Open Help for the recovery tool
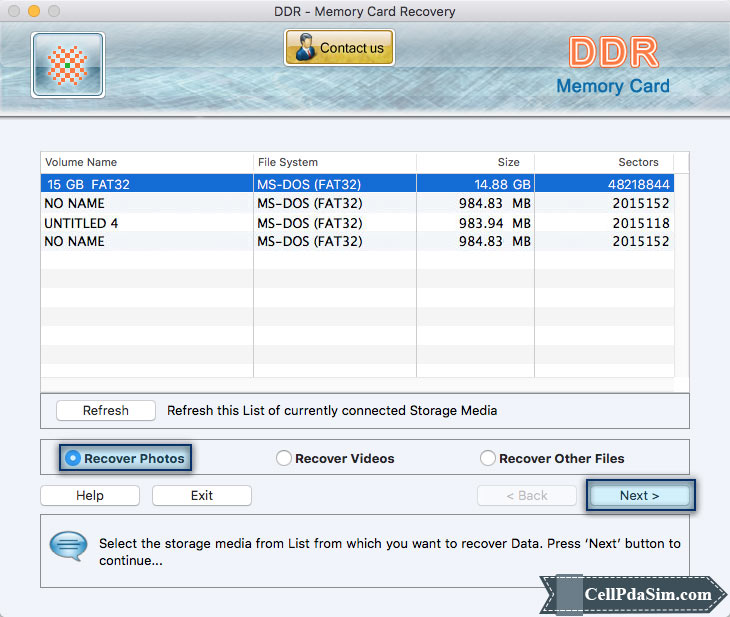The image size is (730, 617). coord(90,495)
